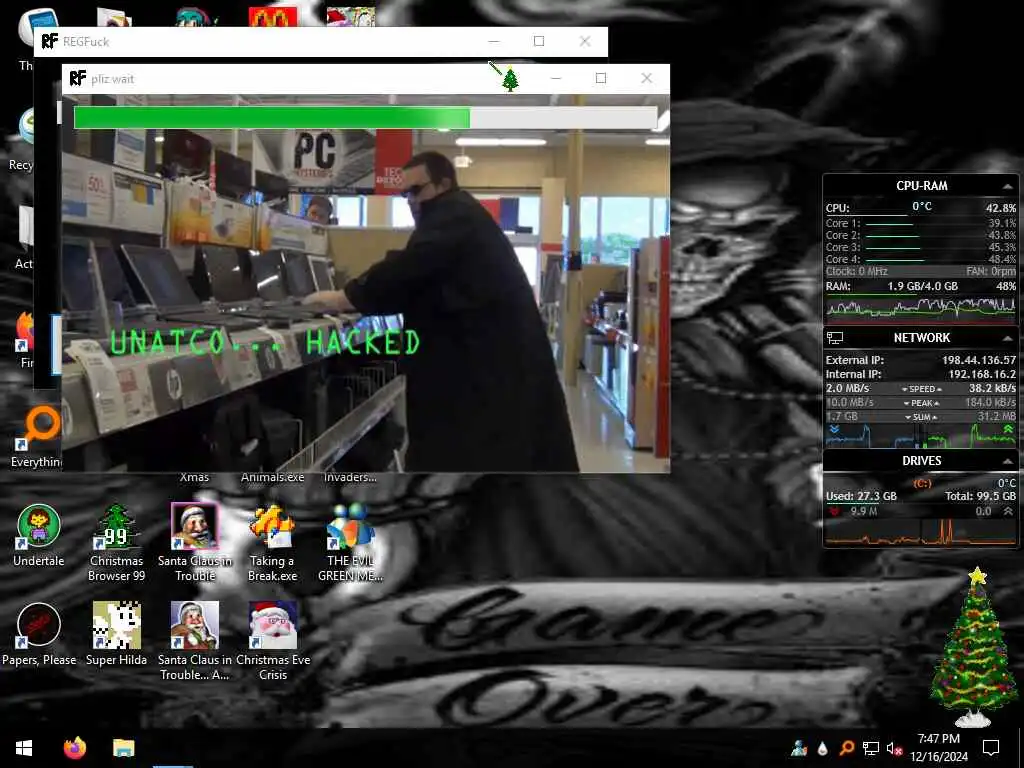This screenshot has height=768, width=1024.
Task: Open the Windows Start menu
Action: click(24, 748)
